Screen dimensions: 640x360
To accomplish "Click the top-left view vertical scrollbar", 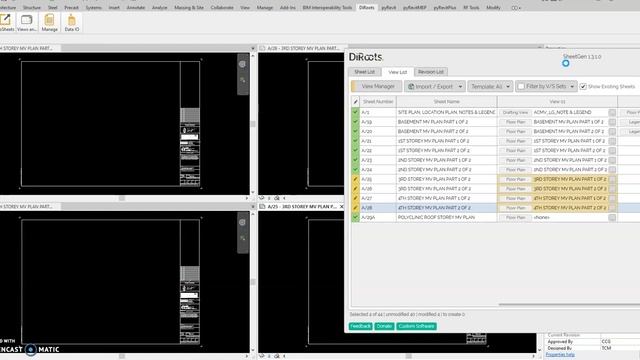I will click(x=253, y=124).
